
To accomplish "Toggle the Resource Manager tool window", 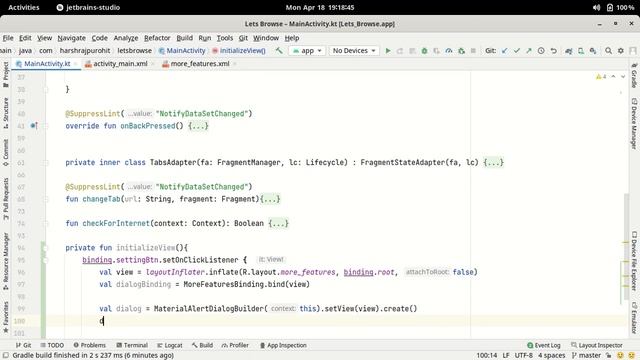I will (6, 261).
